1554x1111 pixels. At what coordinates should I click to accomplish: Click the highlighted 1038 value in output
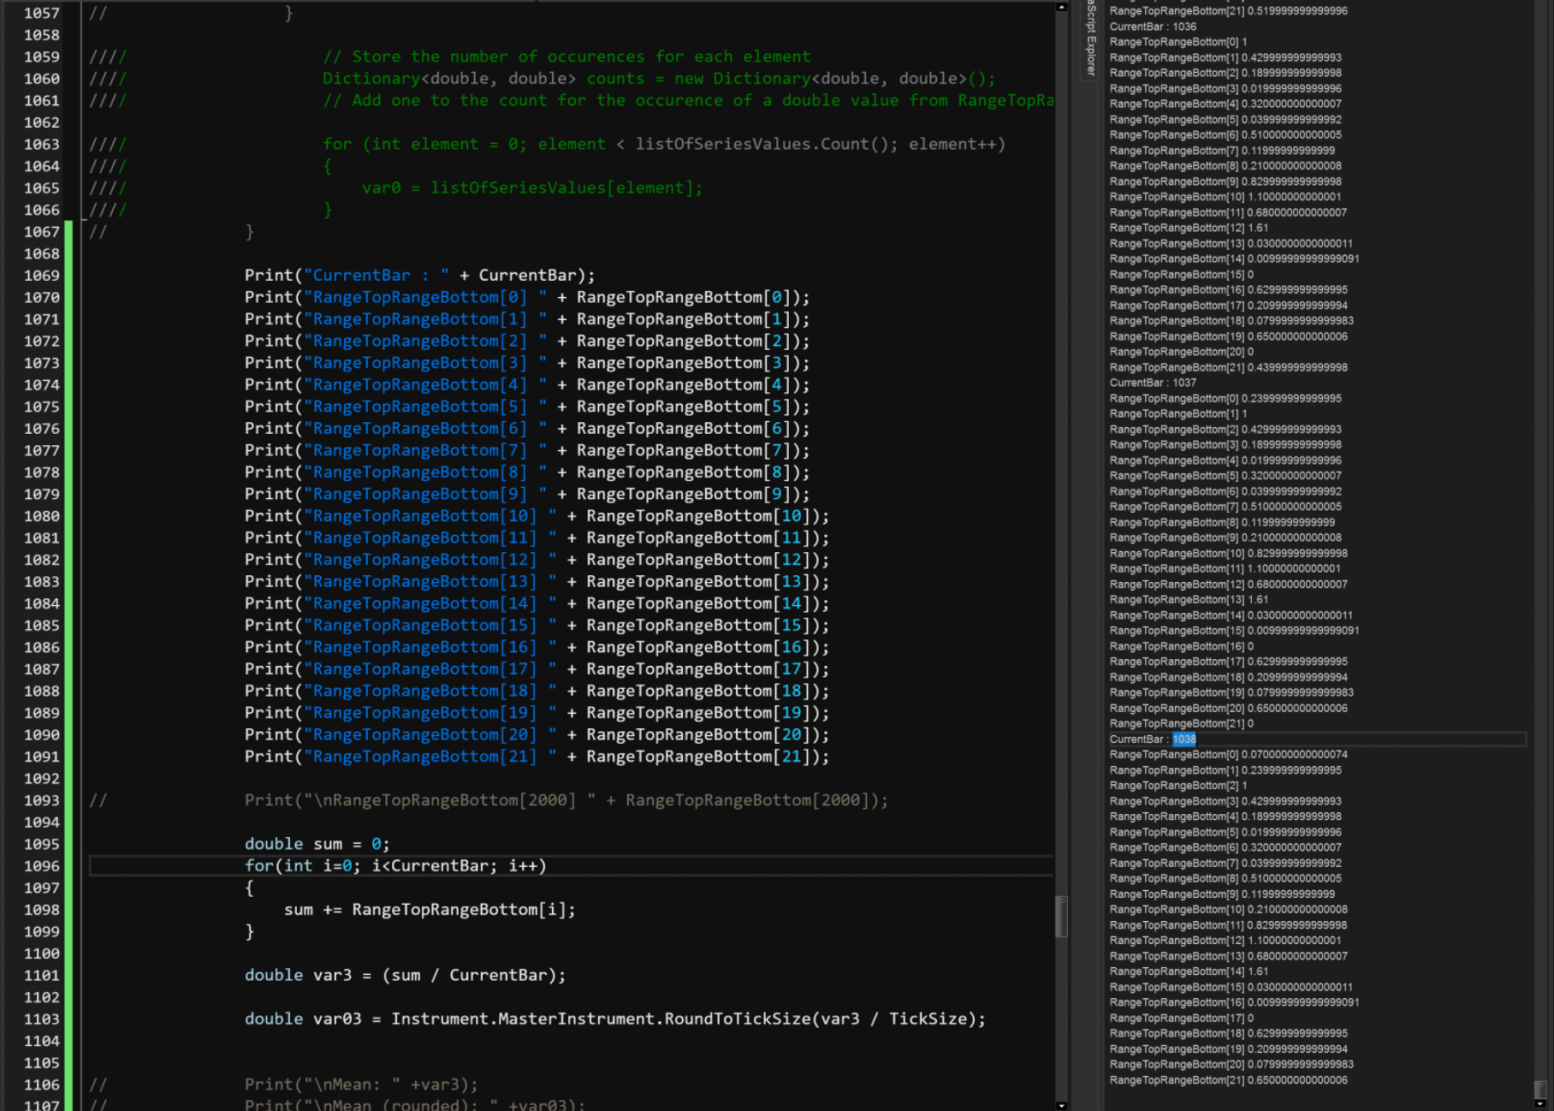[x=1184, y=739]
